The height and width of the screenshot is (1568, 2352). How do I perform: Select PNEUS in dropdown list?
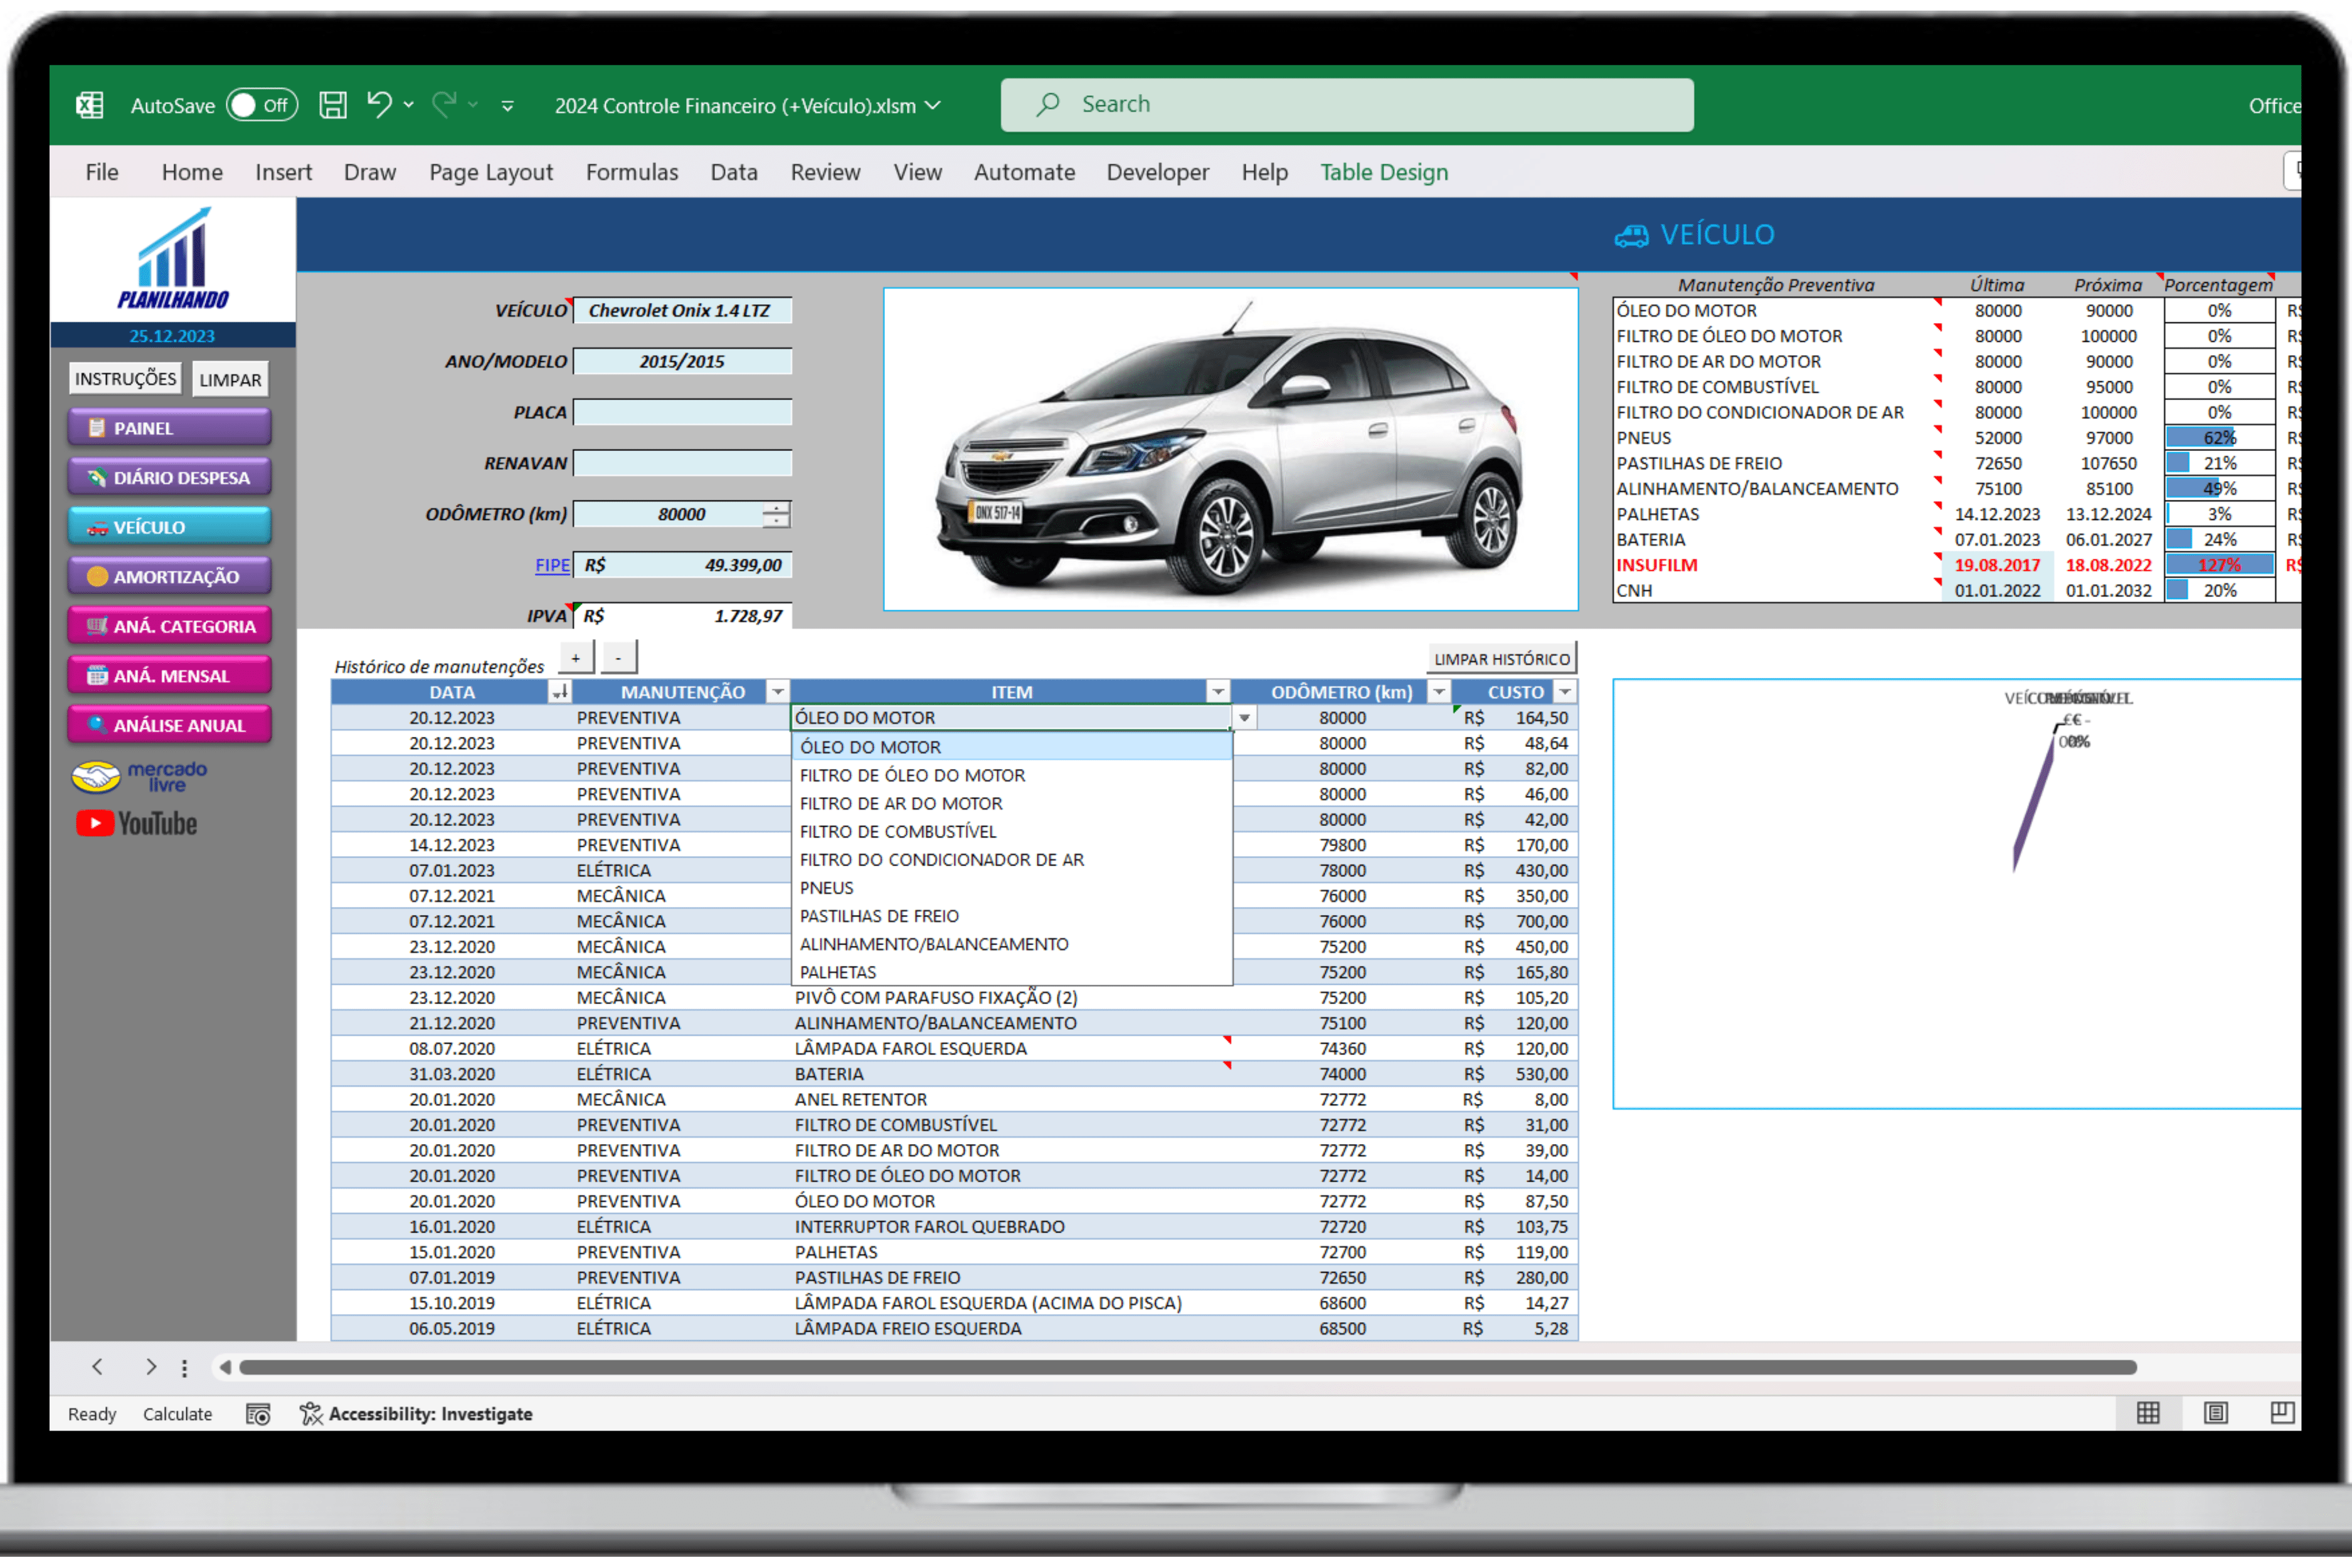(1011, 888)
